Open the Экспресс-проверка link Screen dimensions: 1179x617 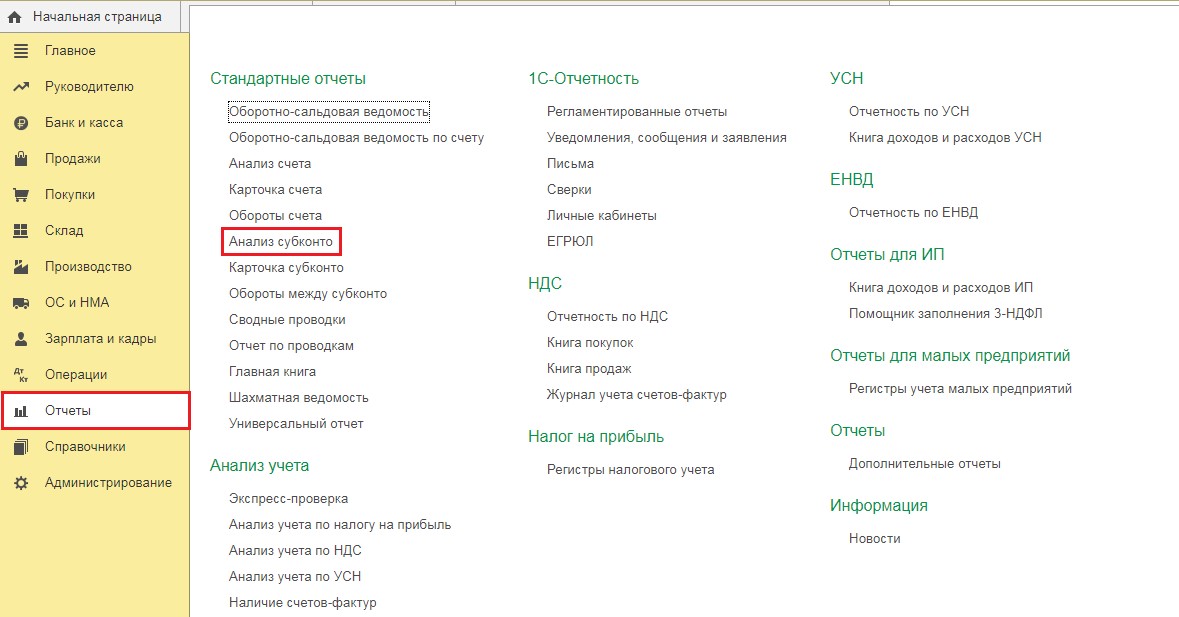click(x=289, y=499)
